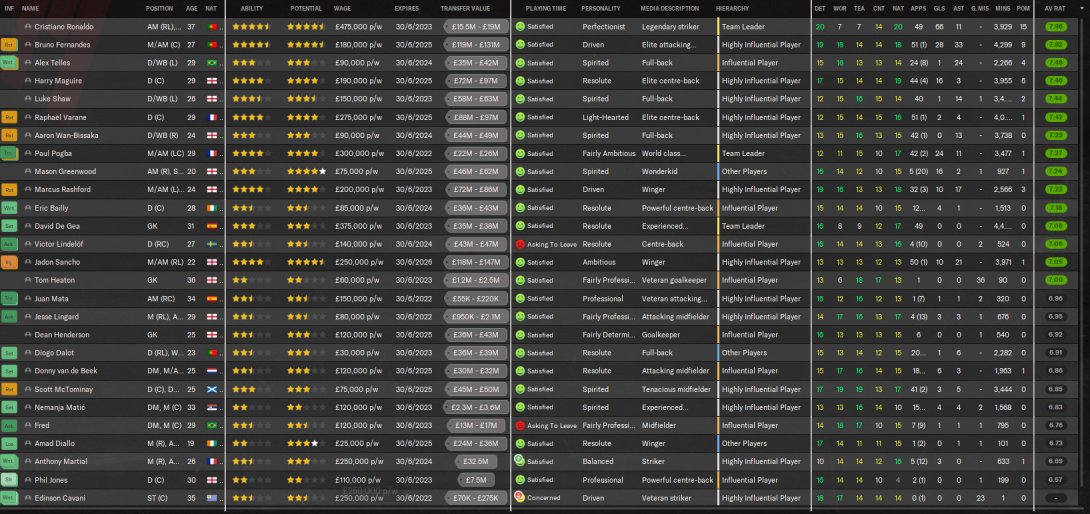Click Edinson Cavani's Wnt status badge

[9, 498]
